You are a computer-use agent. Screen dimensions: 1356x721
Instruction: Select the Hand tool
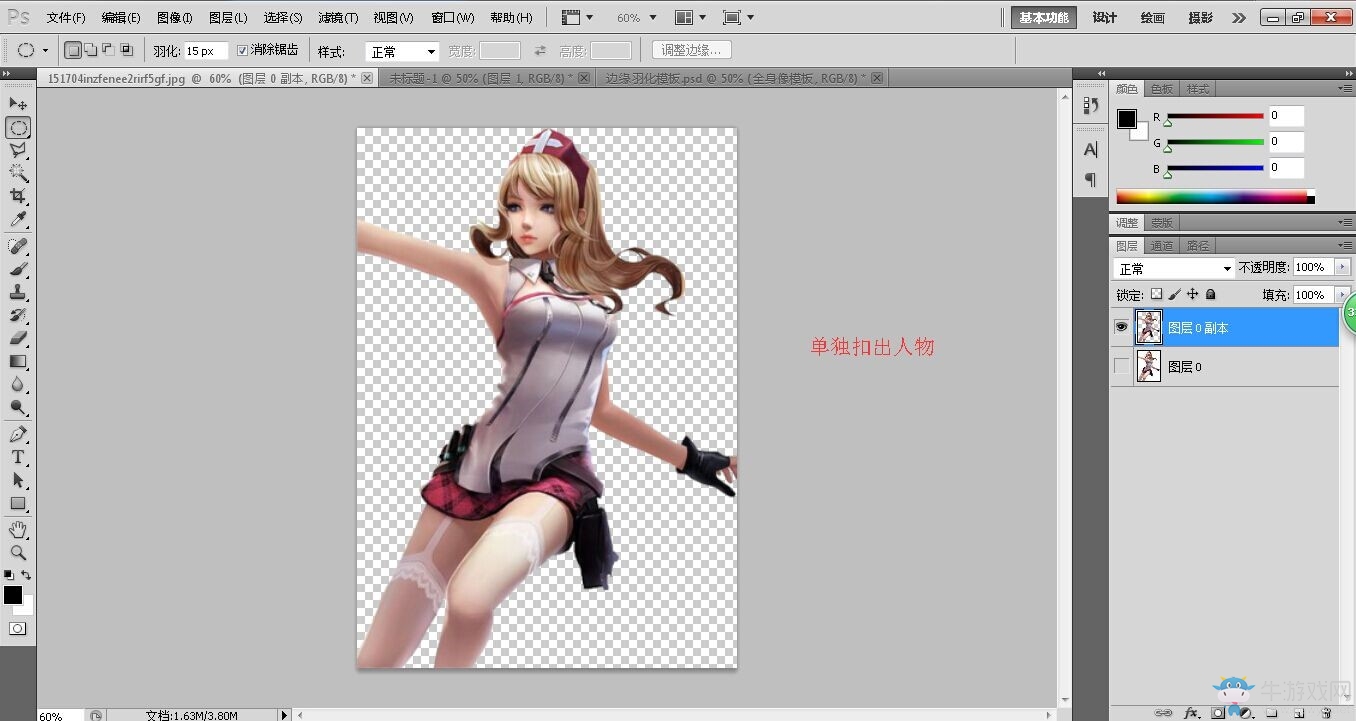18,529
